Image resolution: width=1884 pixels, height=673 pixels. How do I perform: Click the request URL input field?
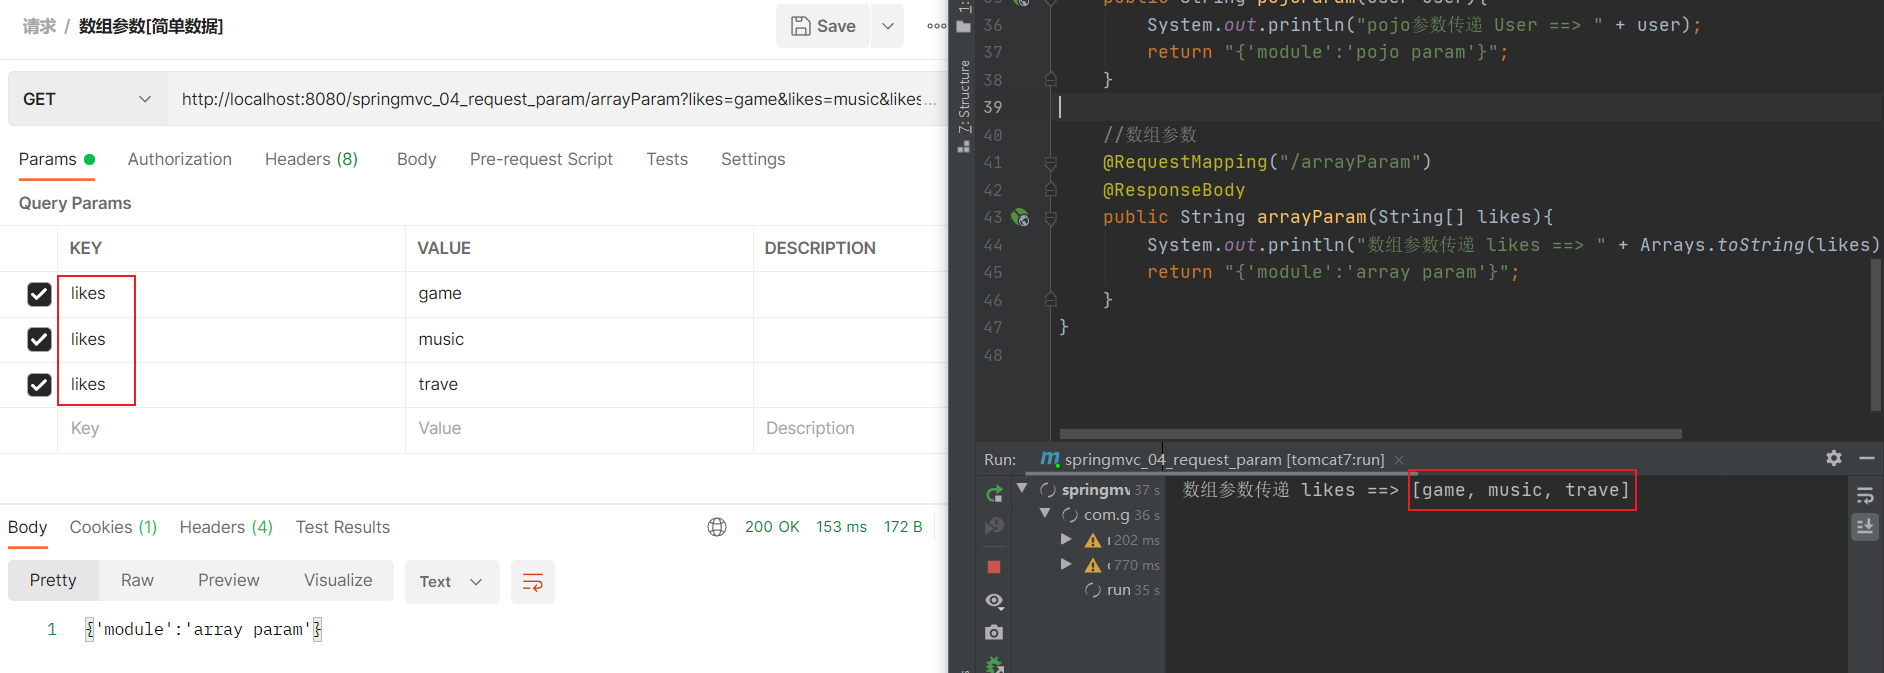click(557, 99)
